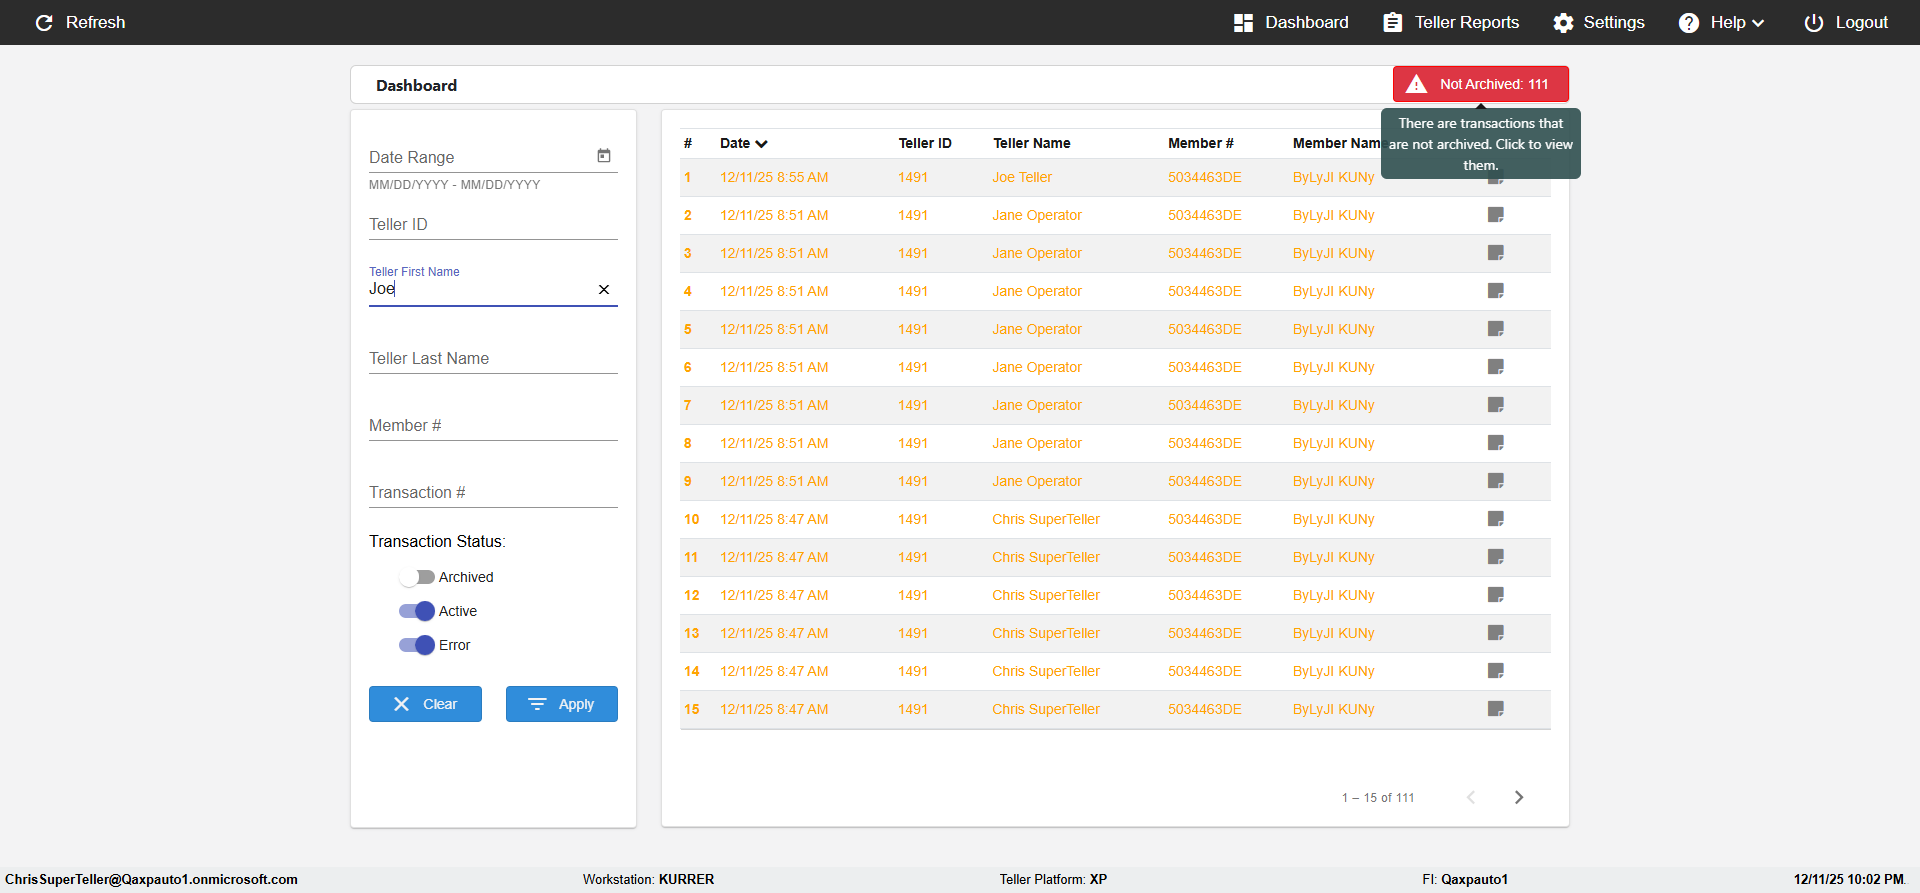Go to next page of results
The width and height of the screenshot is (1920, 893).
click(x=1519, y=797)
